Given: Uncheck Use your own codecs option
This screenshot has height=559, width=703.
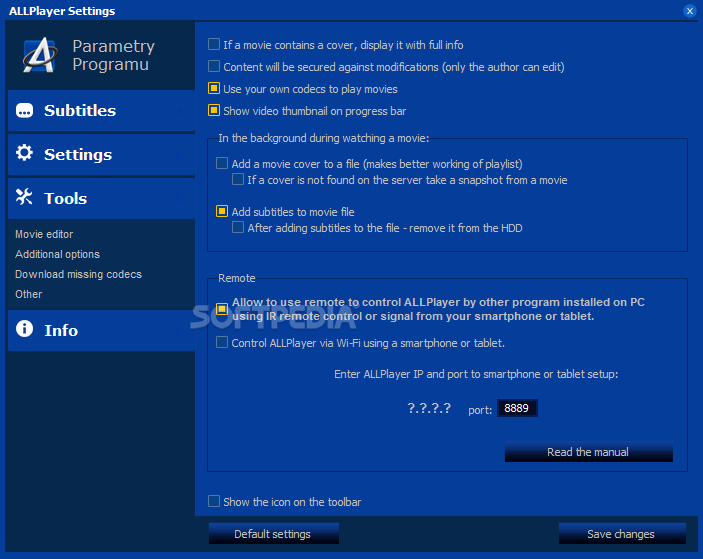Looking at the screenshot, I should coord(214,88).
